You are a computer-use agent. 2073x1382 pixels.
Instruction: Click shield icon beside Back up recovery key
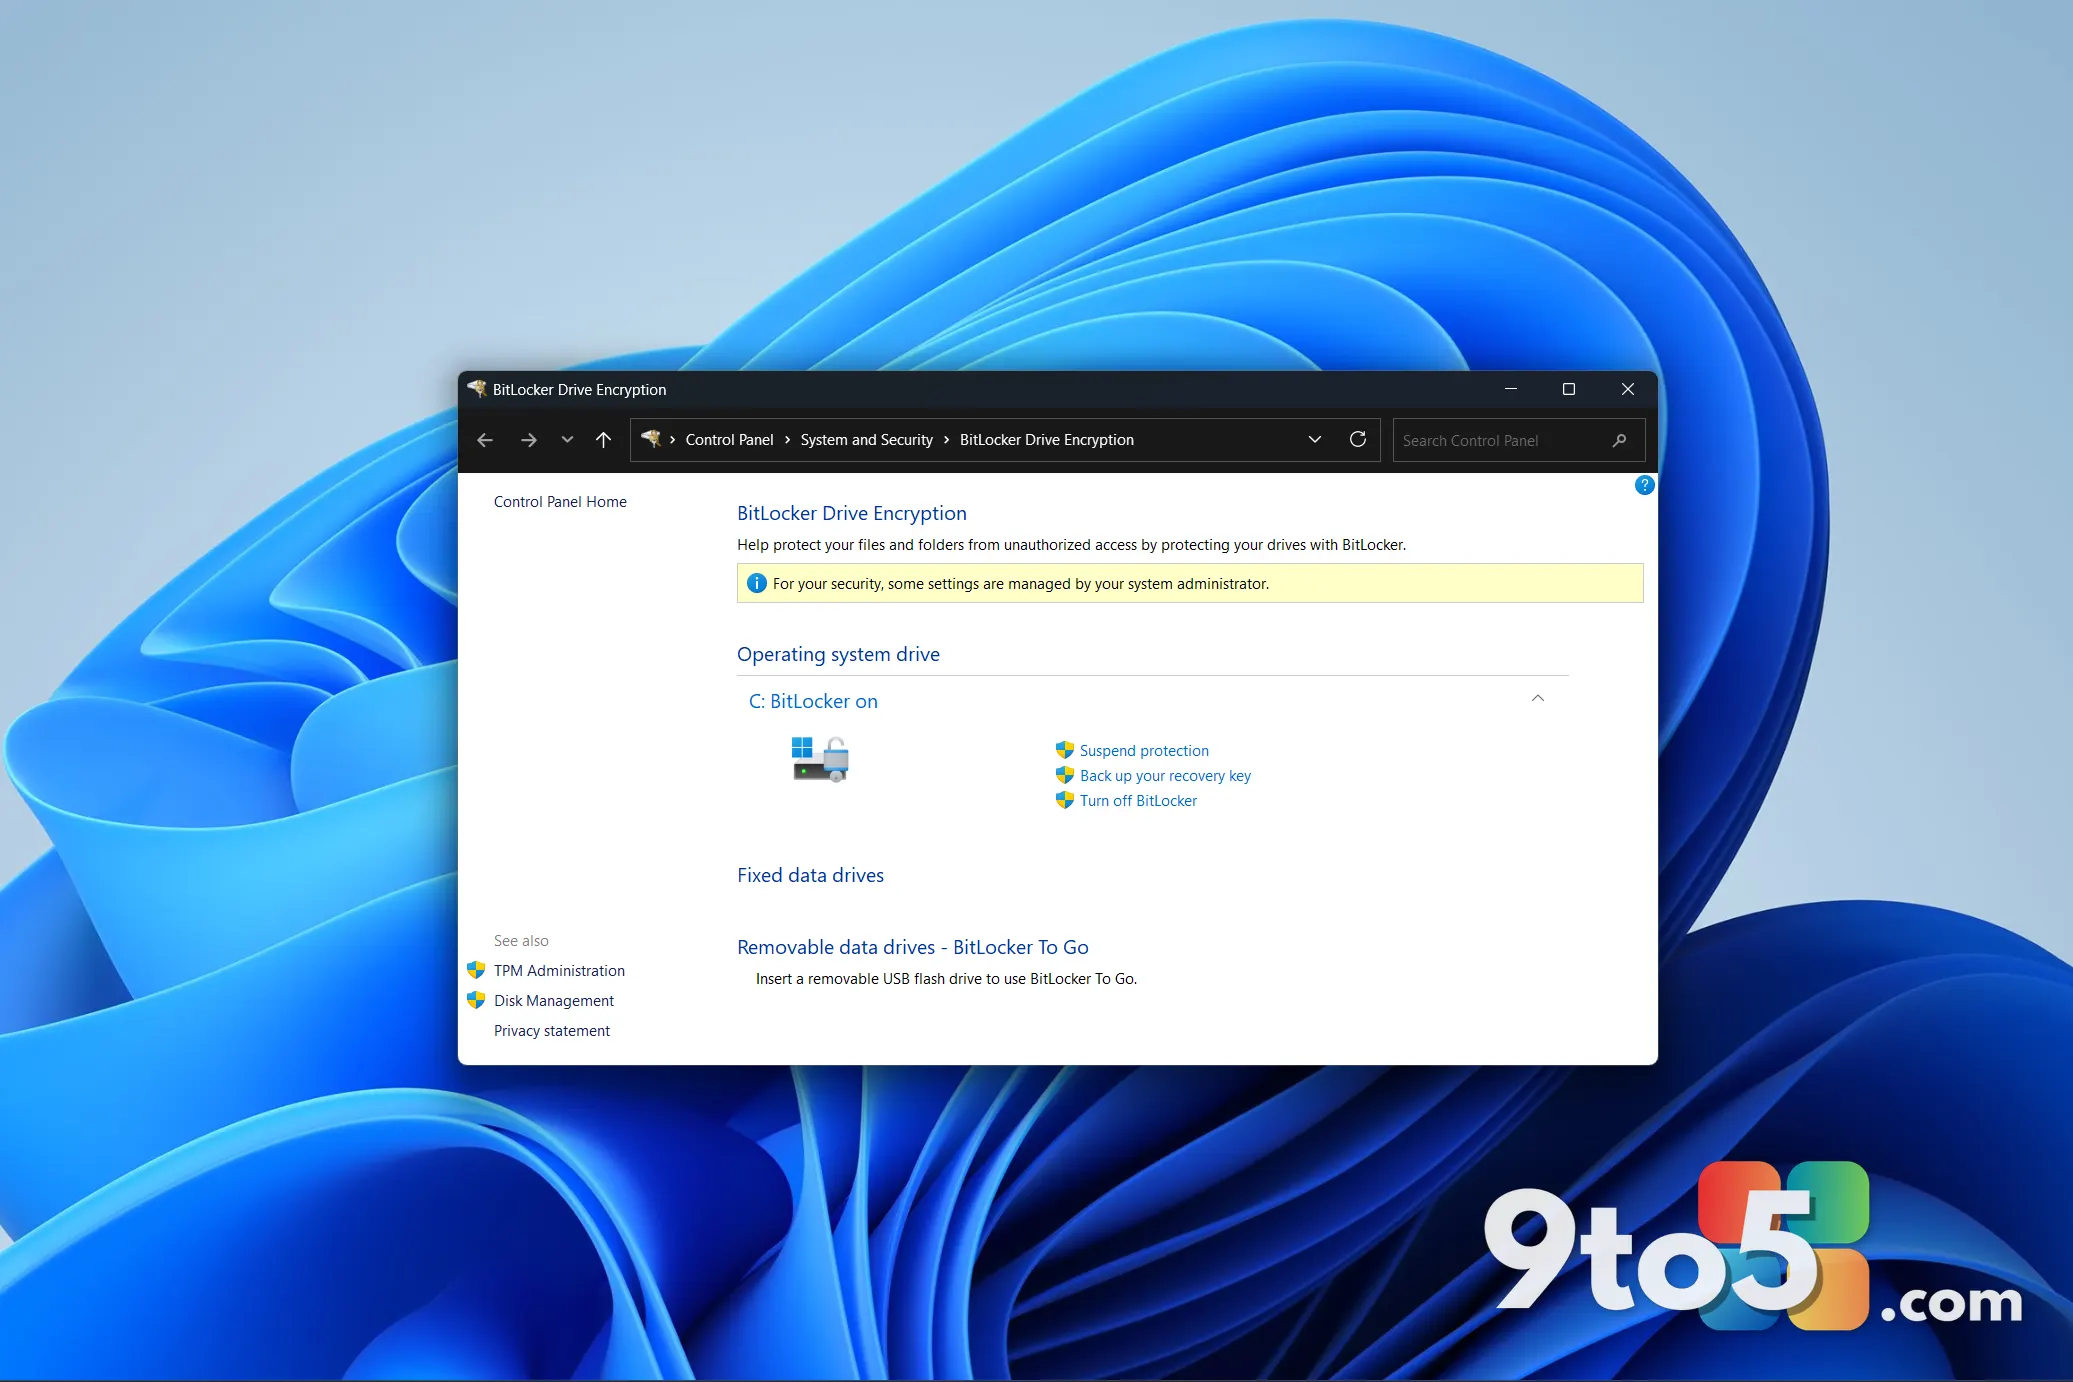[x=1065, y=775]
